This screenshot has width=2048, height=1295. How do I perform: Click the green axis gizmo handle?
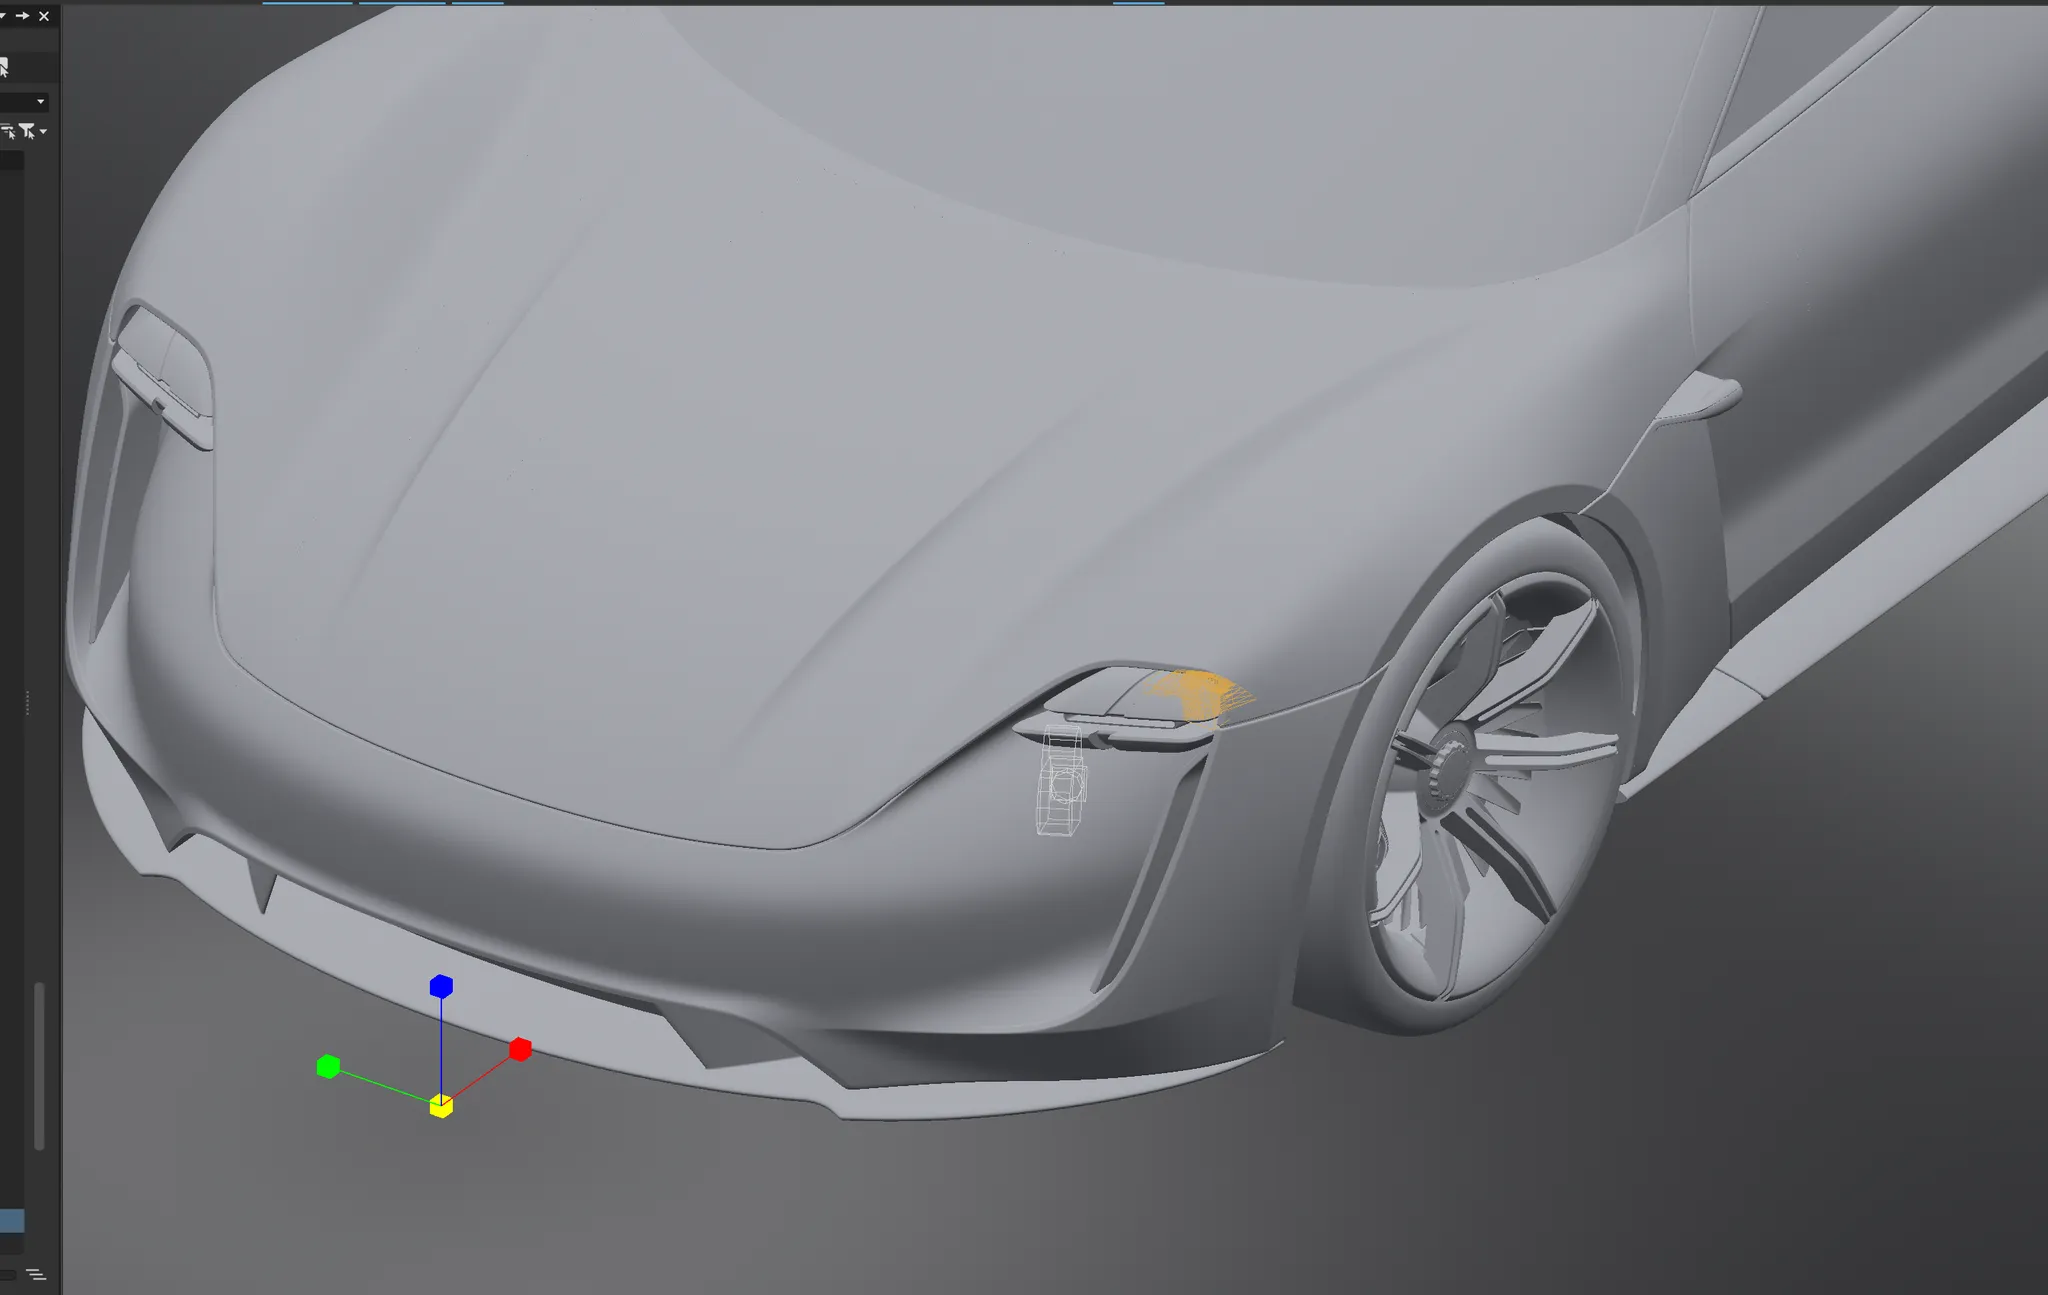[x=328, y=1067]
